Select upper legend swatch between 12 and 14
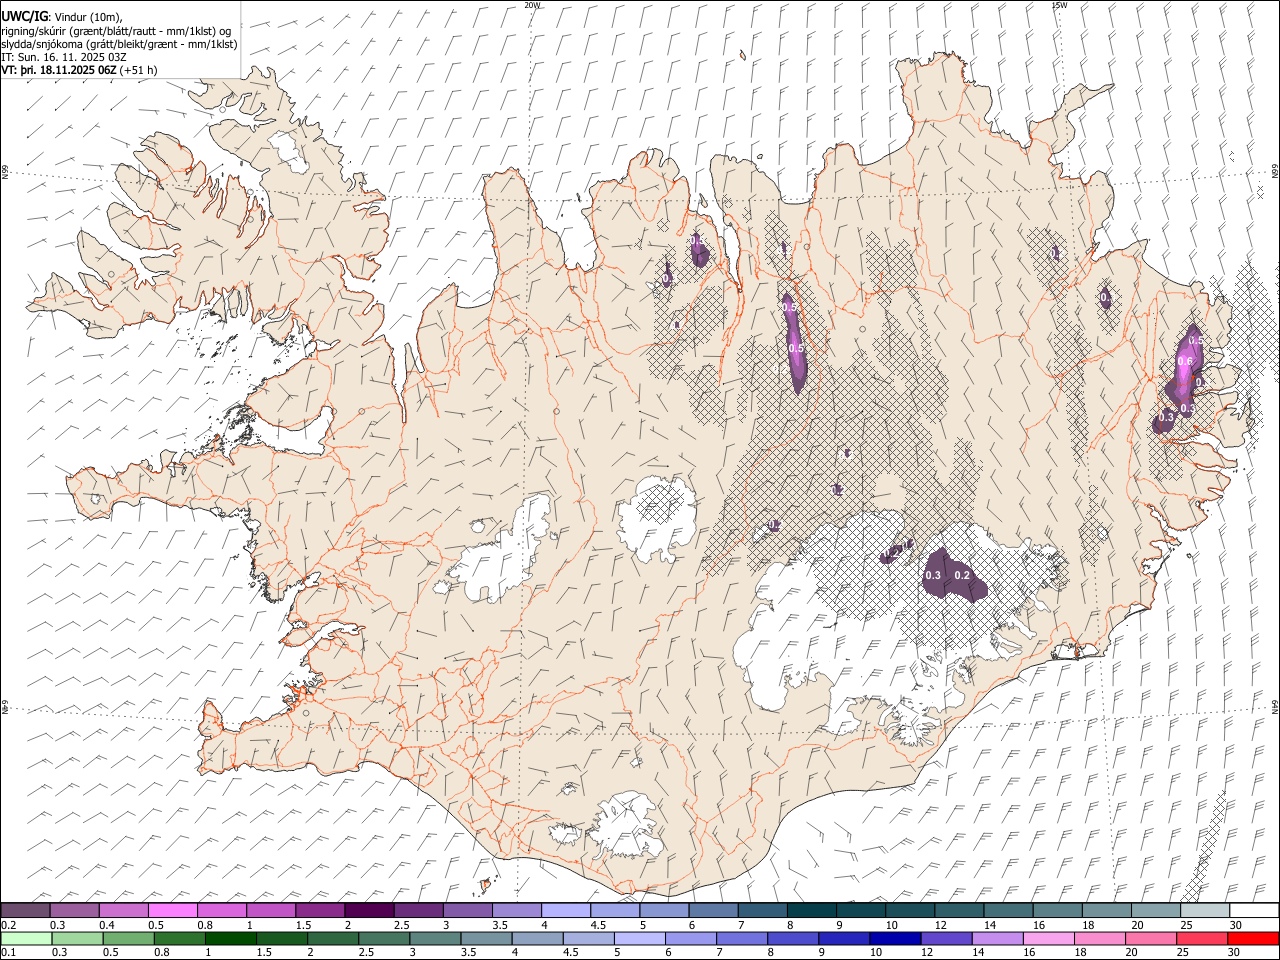 coord(959,910)
